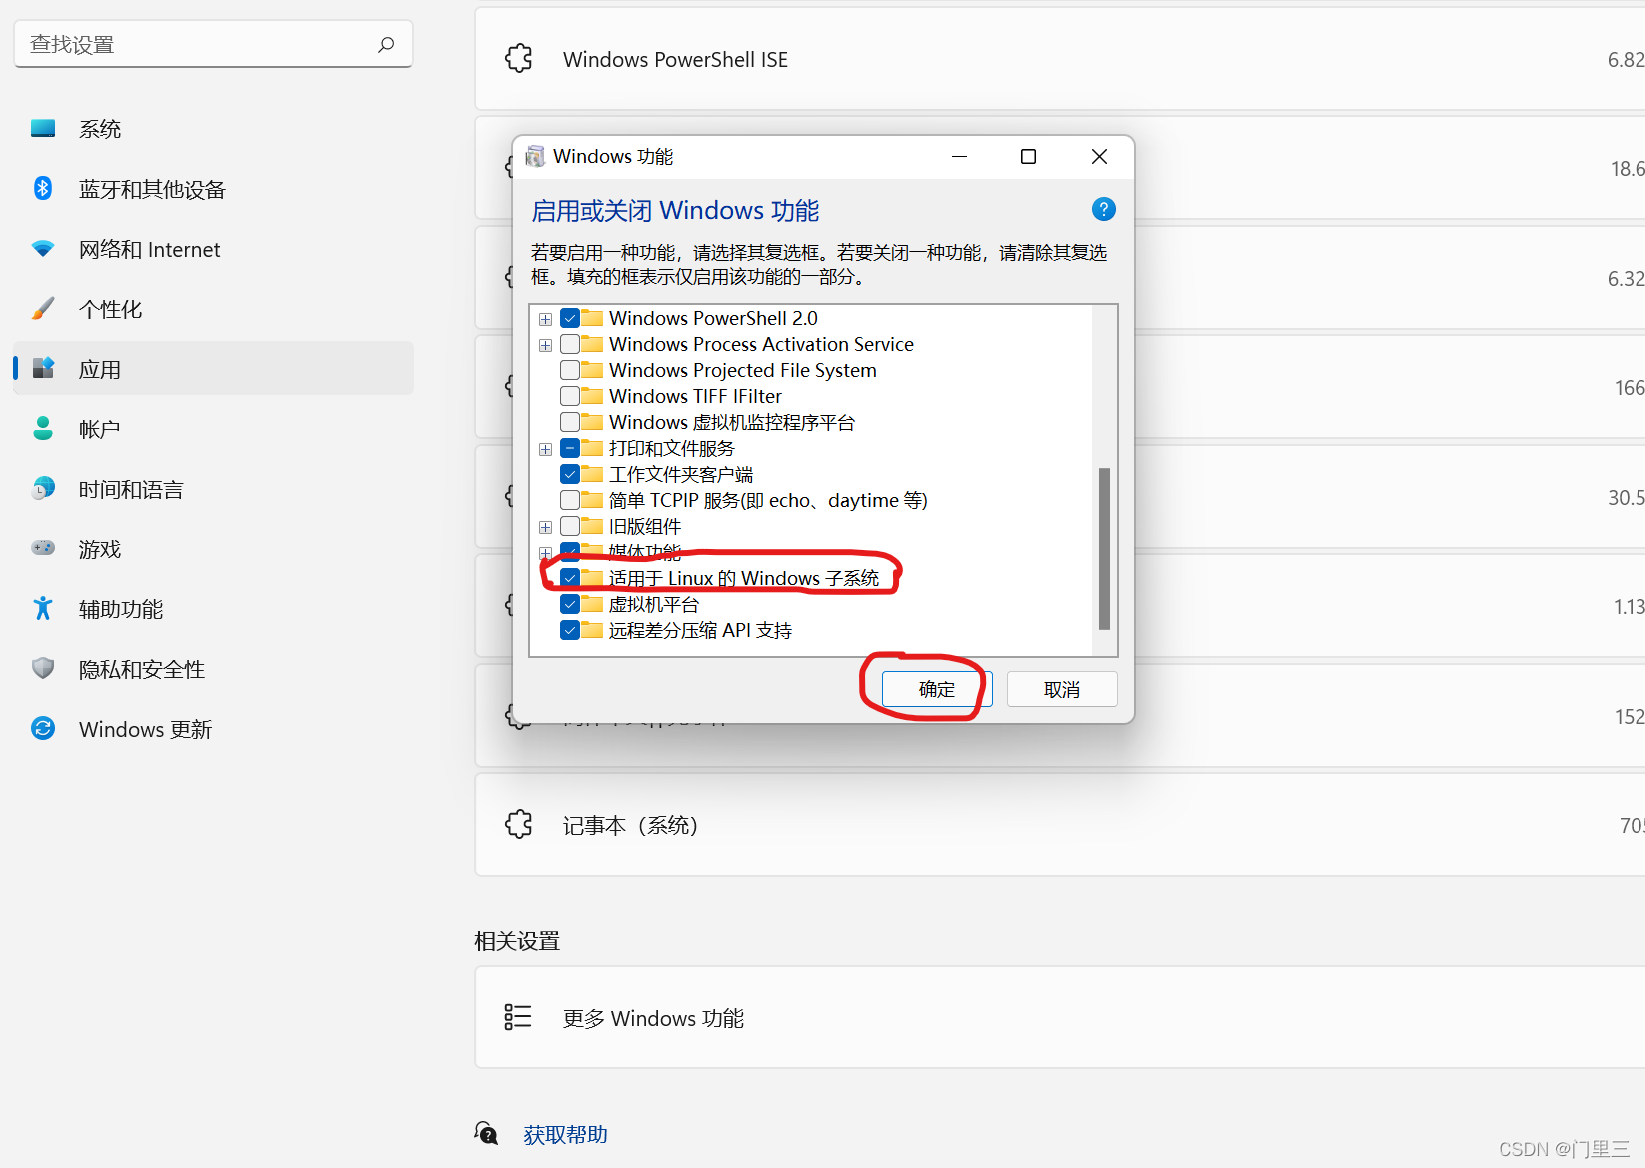Click folder icon of Windows TIFF IFilter
Image resolution: width=1645 pixels, height=1168 pixels.
tap(592, 396)
